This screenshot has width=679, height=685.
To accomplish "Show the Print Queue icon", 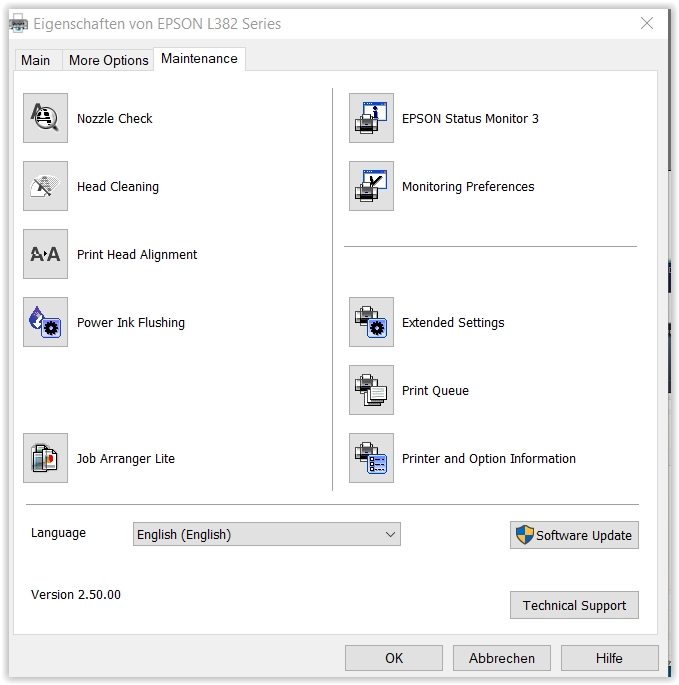I will 371,390.
